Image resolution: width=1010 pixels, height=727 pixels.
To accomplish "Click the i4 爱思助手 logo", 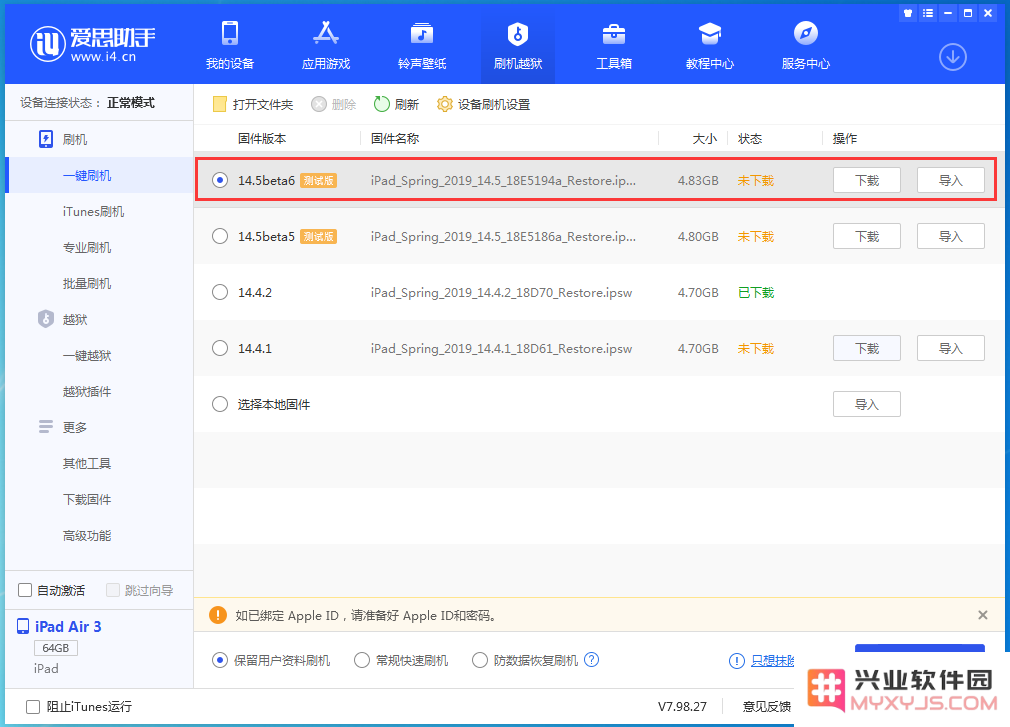I will (93, 44).
